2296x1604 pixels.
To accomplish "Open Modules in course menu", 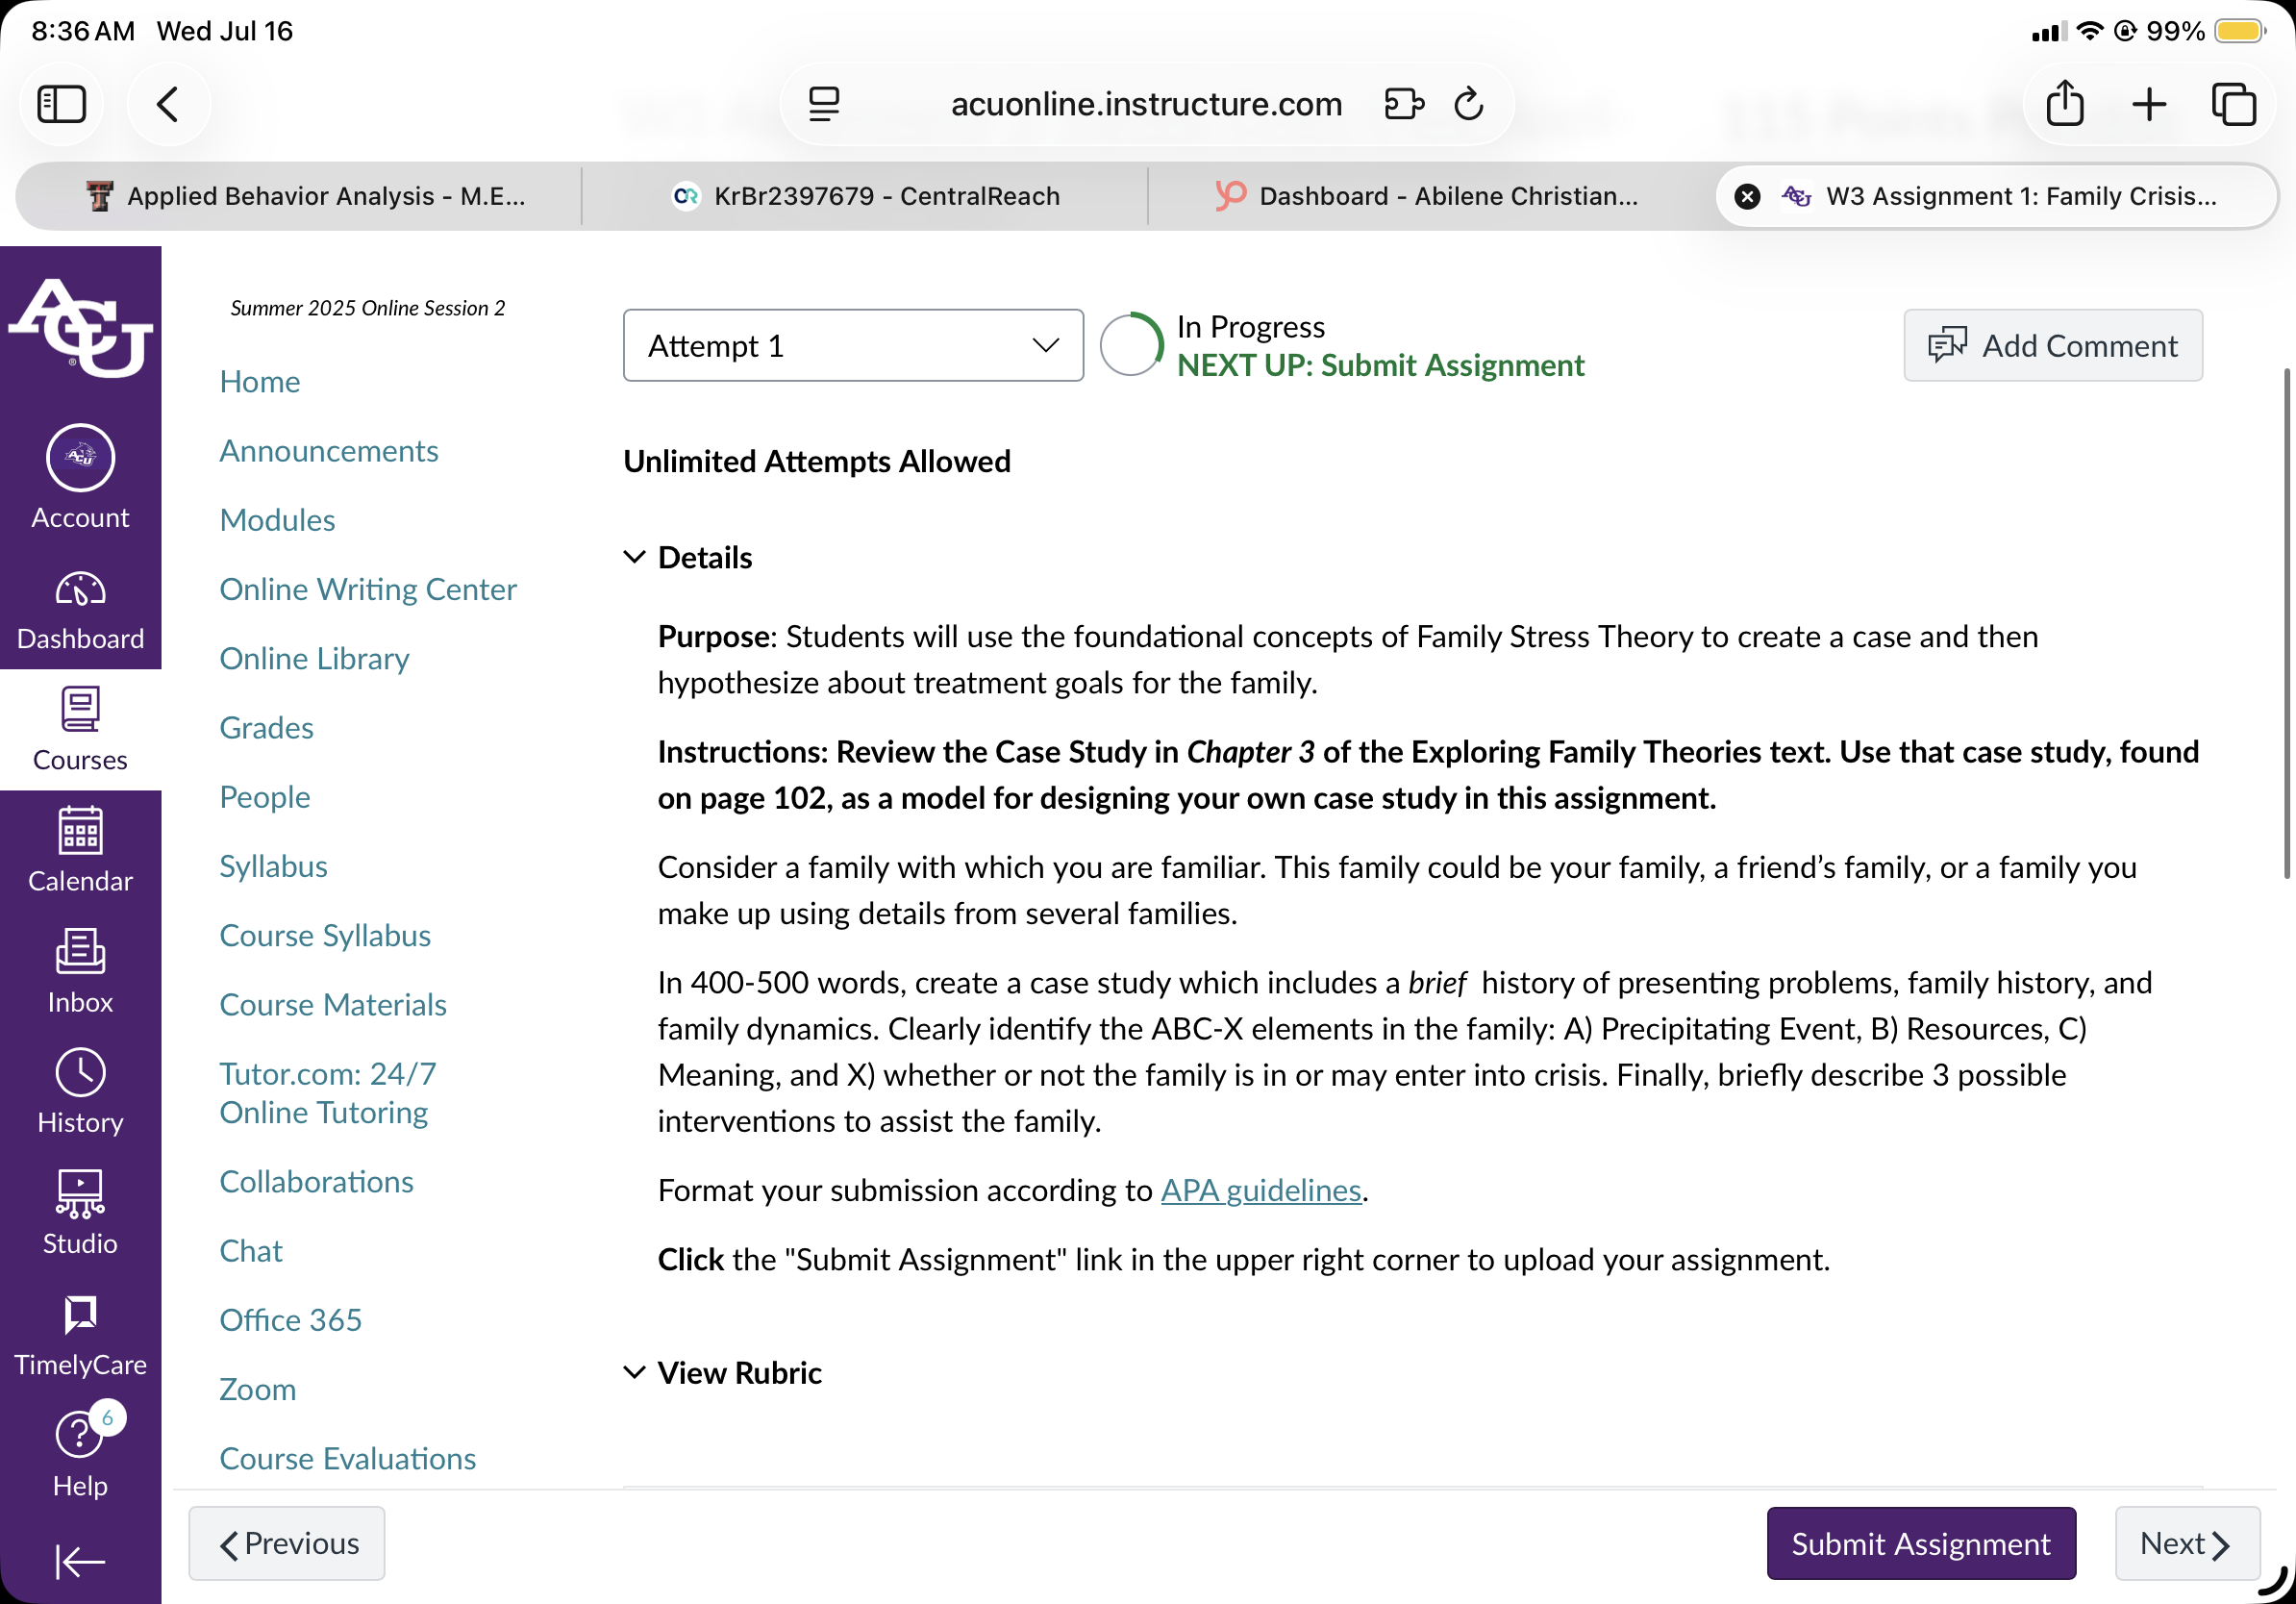I will point(277,520).
